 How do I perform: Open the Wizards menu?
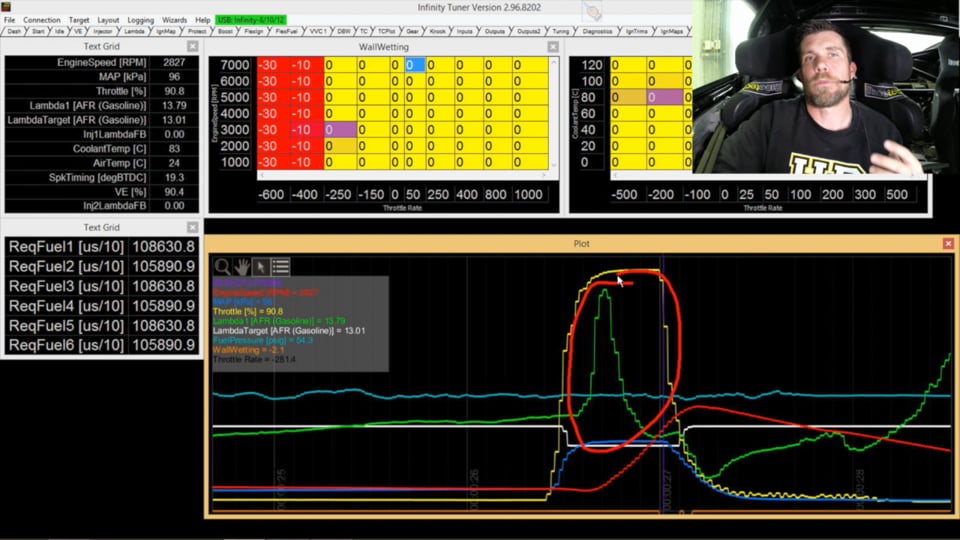click(174, 20)
